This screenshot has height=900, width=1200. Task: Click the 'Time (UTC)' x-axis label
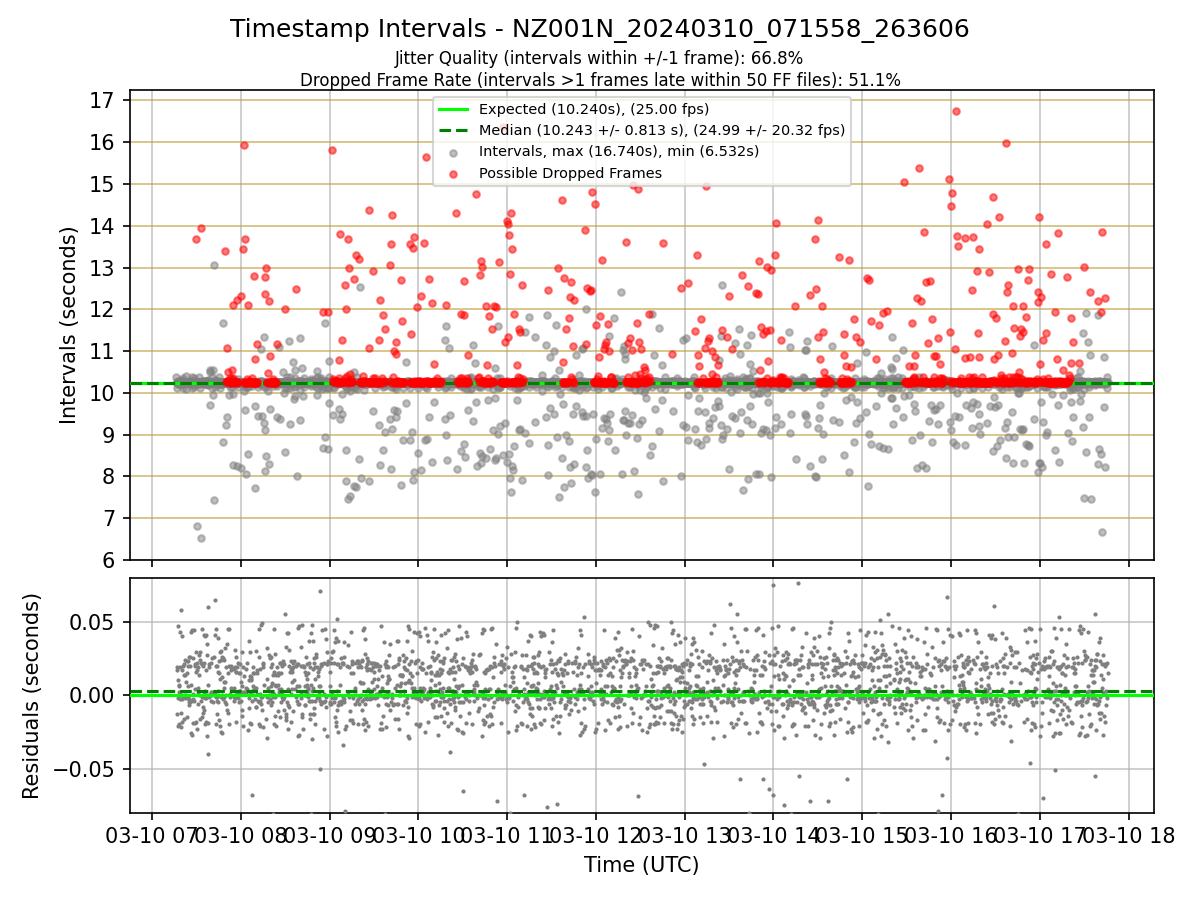coord(641,865)
